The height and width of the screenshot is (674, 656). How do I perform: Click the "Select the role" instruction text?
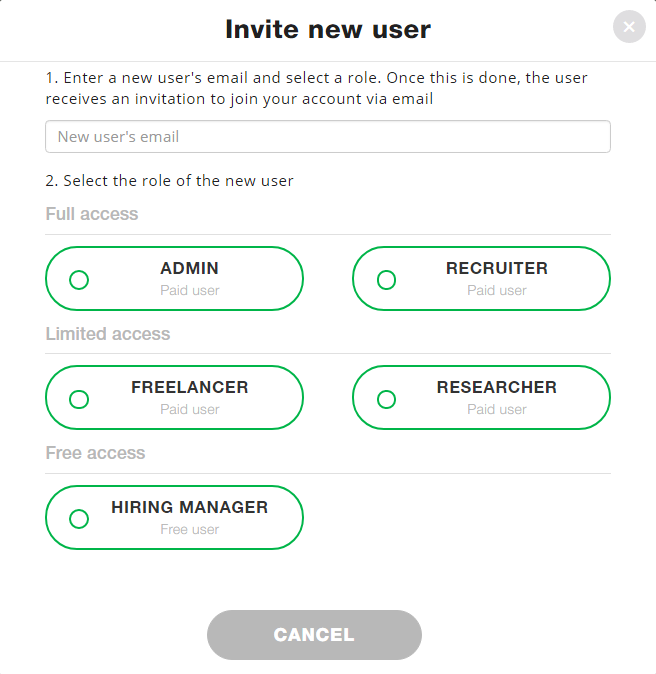(170, 181)
